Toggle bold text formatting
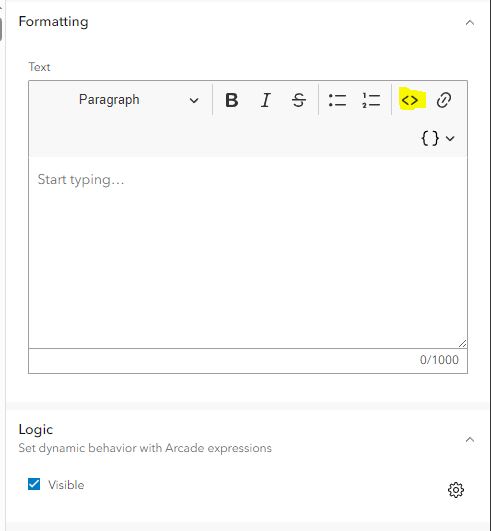 click(232, 100)
